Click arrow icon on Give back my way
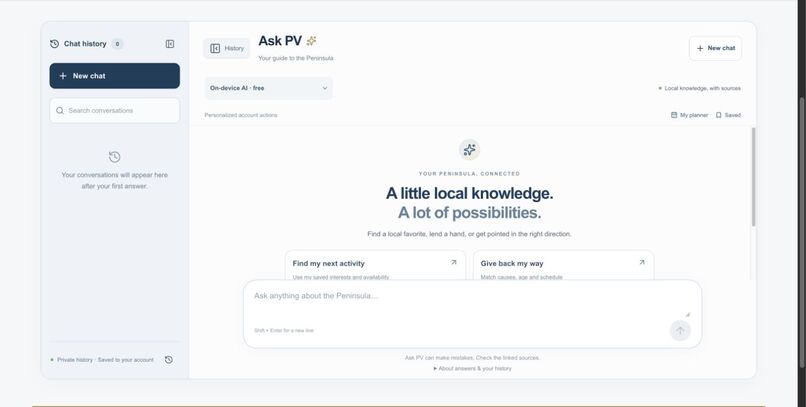 tap(642, 262)
